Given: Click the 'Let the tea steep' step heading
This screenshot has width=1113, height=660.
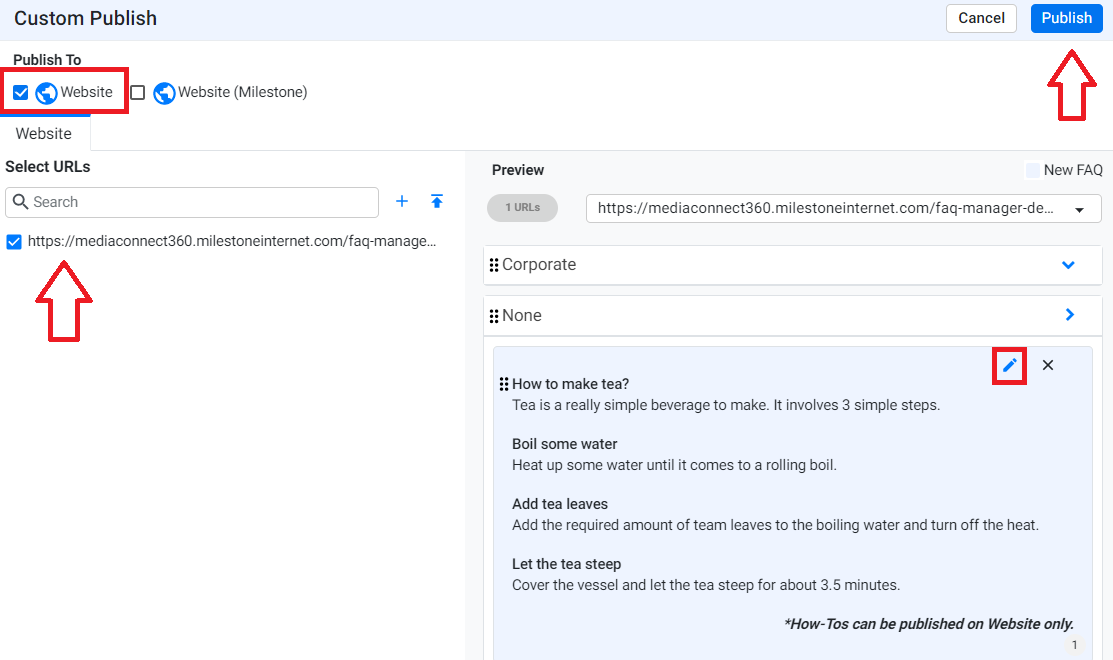Looking at the screenshot, I should point(566,564).
